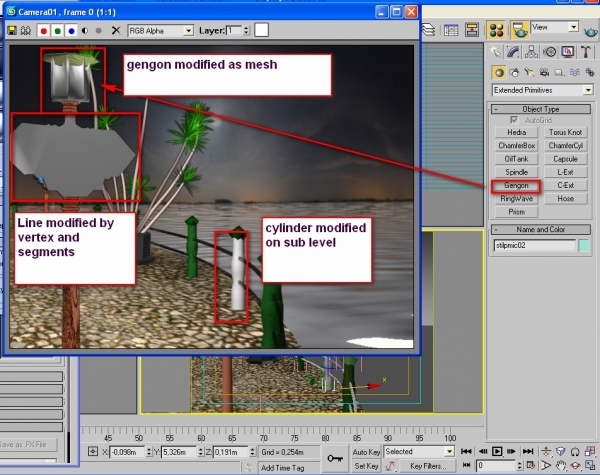
Task: Open the Extended Primitives dropdown
Action: pos(543,90)
